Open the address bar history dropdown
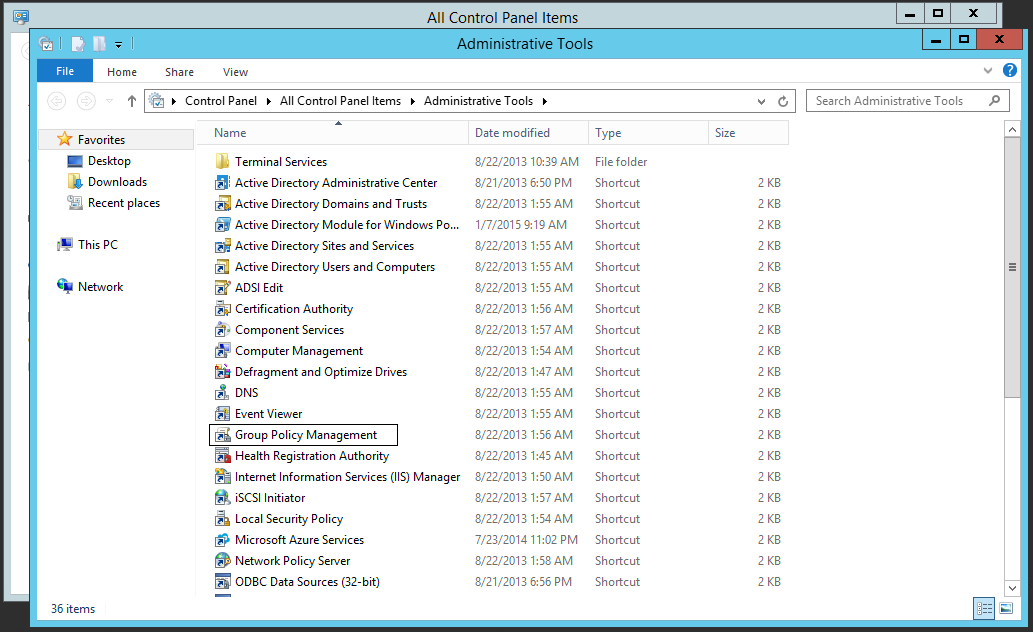1033x632 pixels. [762, 101]
